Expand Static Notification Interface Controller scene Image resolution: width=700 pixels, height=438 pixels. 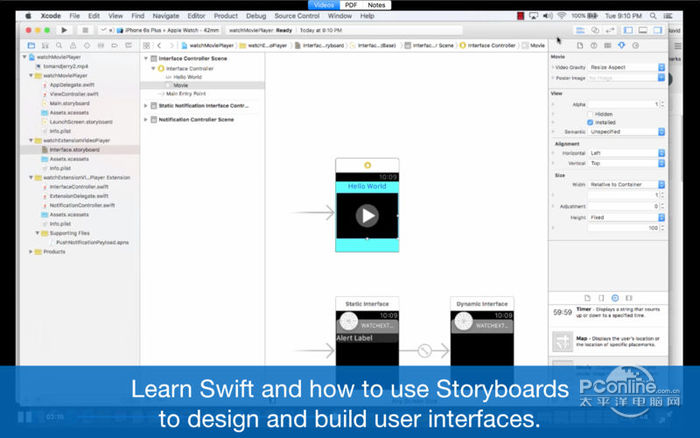[146, 106]
